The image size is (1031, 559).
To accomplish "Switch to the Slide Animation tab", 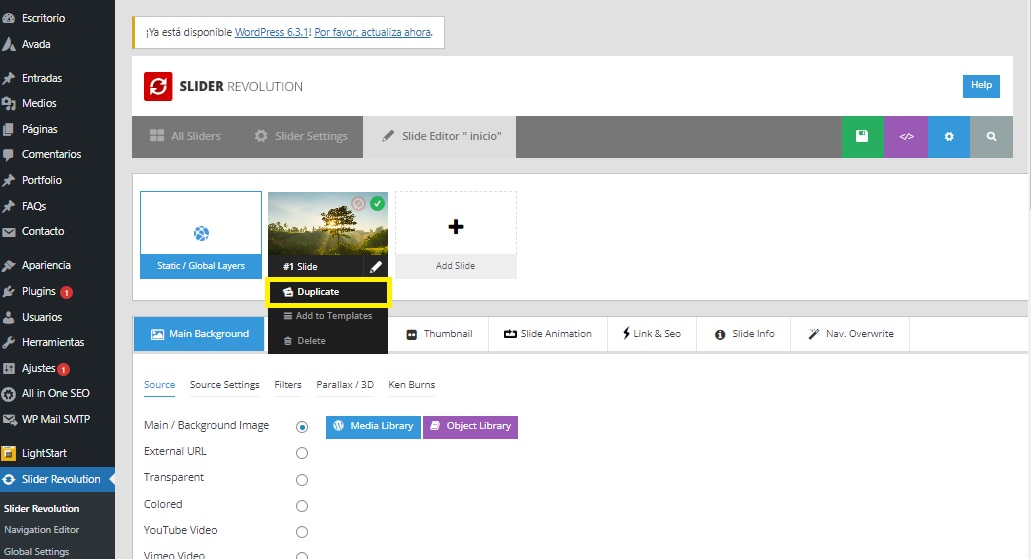I will 547,334.
